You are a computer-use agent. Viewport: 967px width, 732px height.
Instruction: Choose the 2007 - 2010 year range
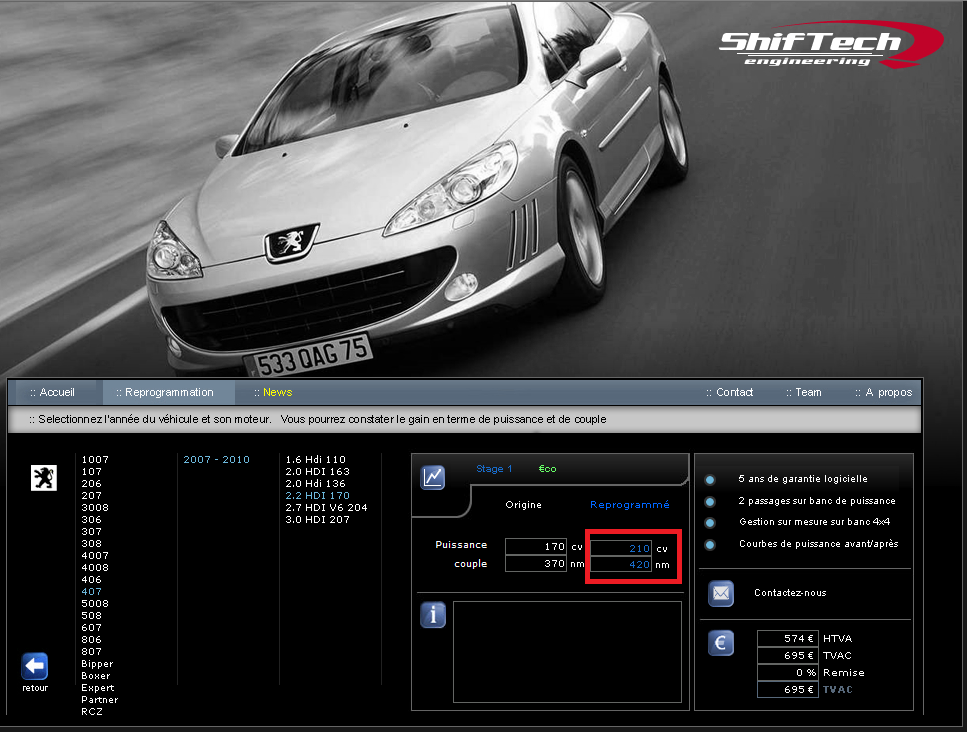coord(216,460)
